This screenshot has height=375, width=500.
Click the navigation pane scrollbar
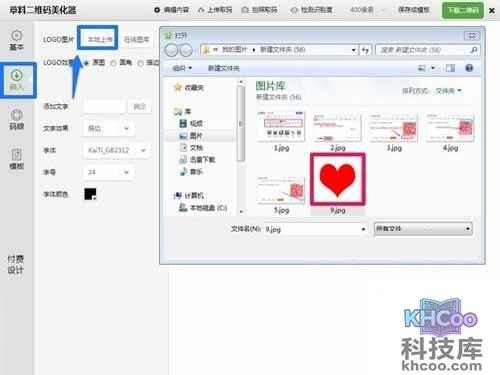click(x=241, y=123)
